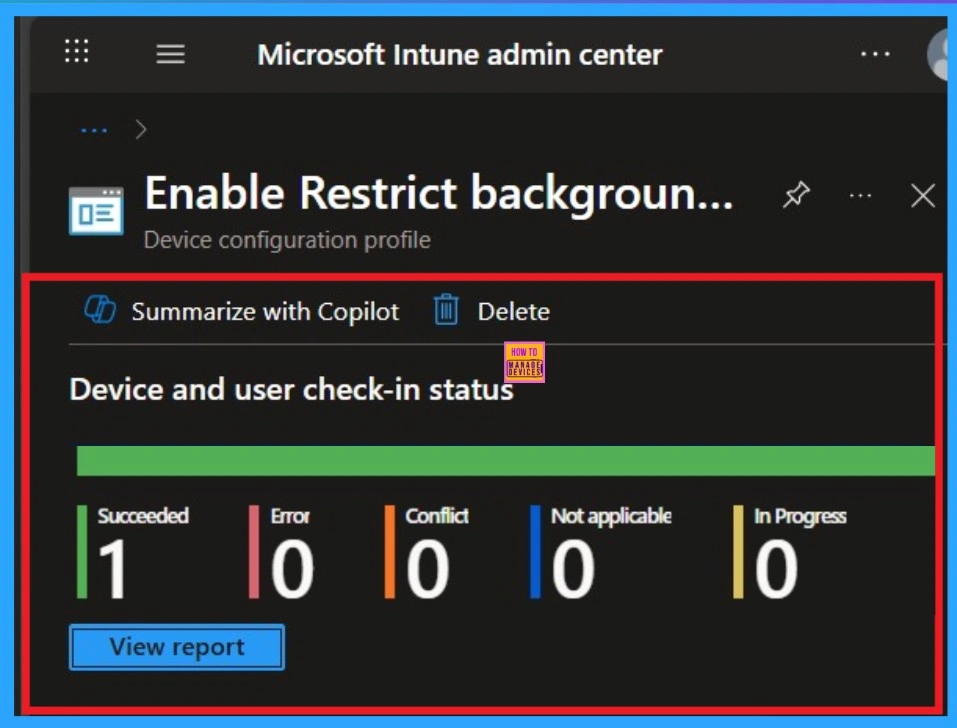Screen dimensions: 957x728
Task: Select the Conflict count value
Action: tap(428, 569)
